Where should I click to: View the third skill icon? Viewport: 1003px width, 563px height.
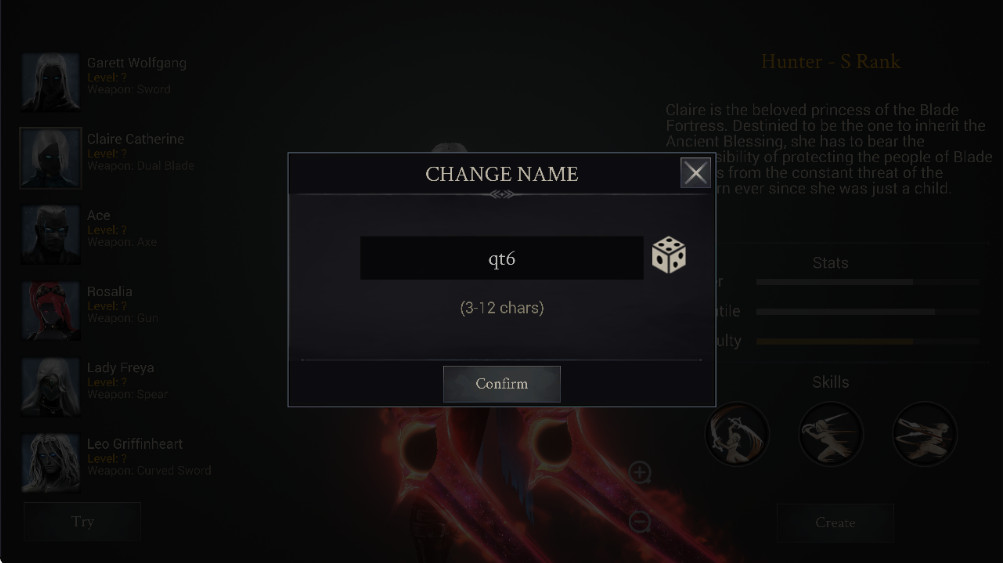point(925,434)
